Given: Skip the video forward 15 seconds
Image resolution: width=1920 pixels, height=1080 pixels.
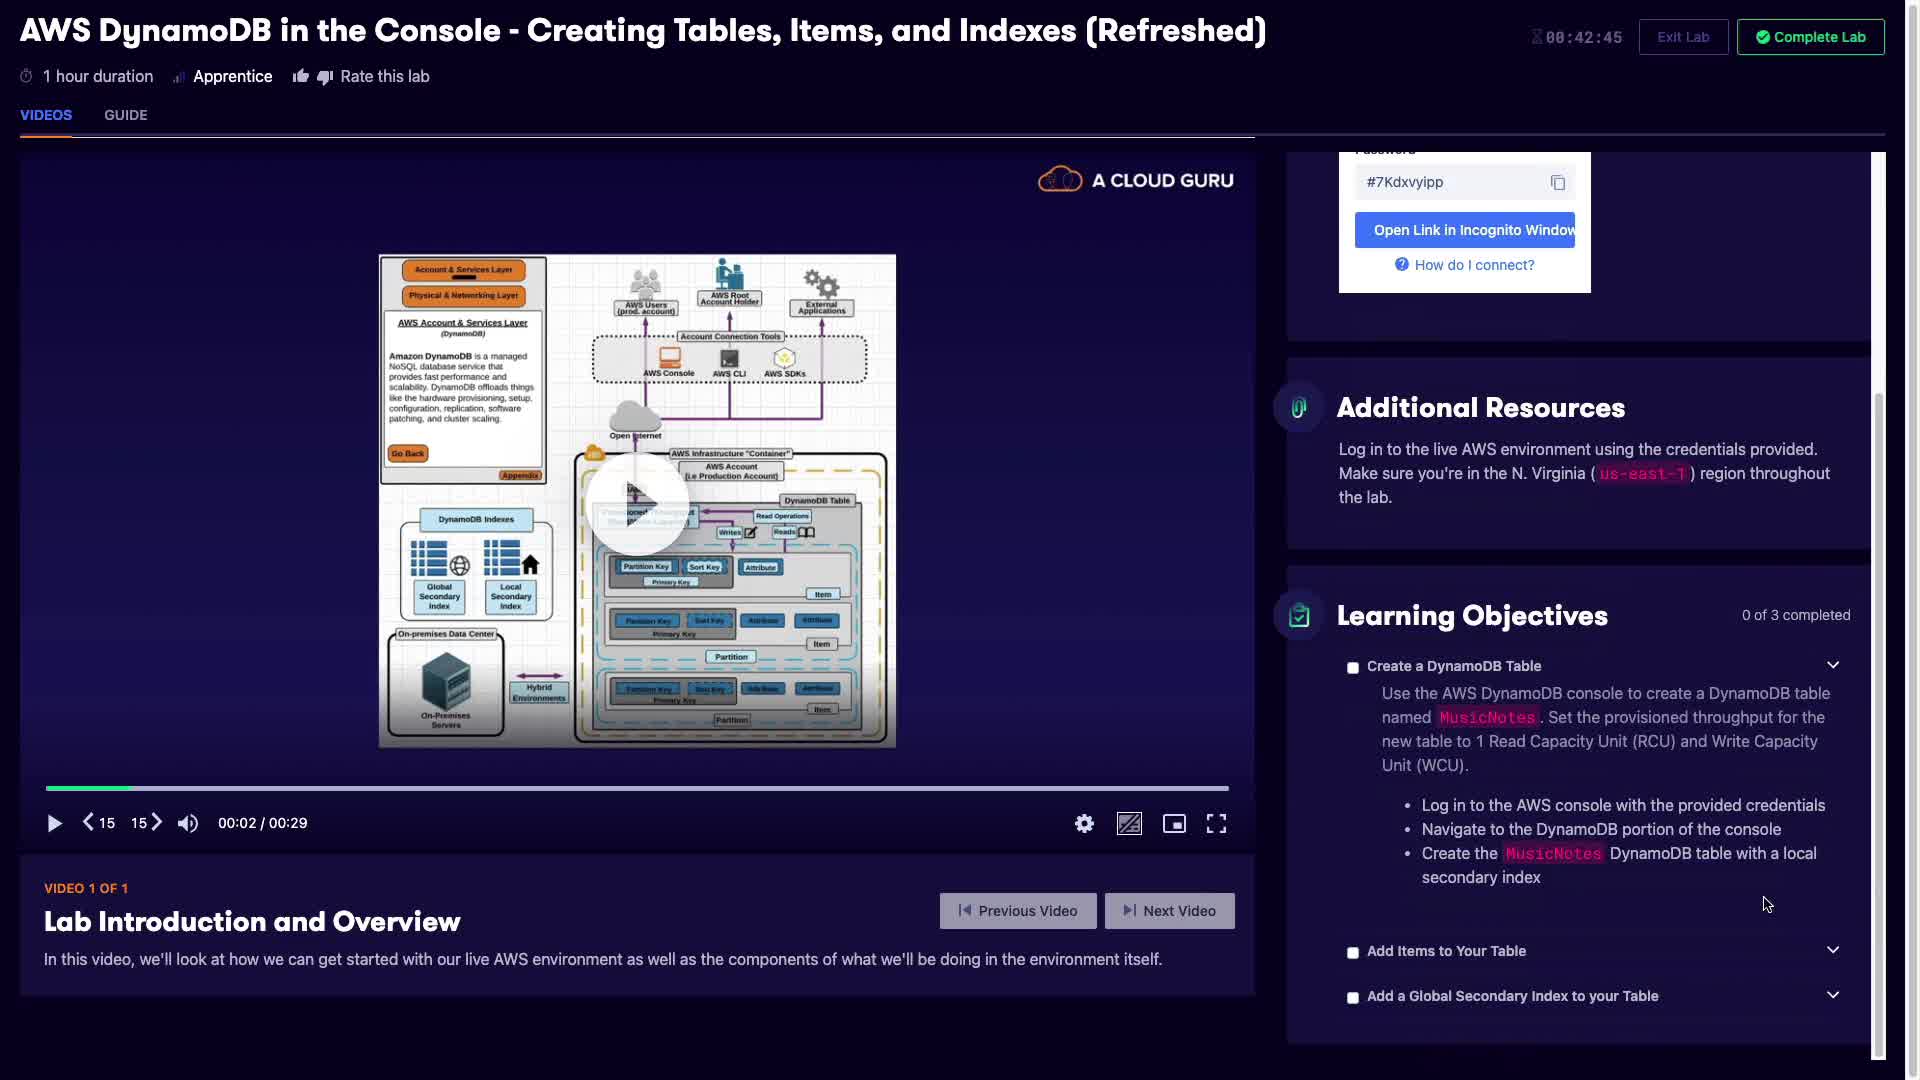Looking at the screenshot, I should (146, 823).
